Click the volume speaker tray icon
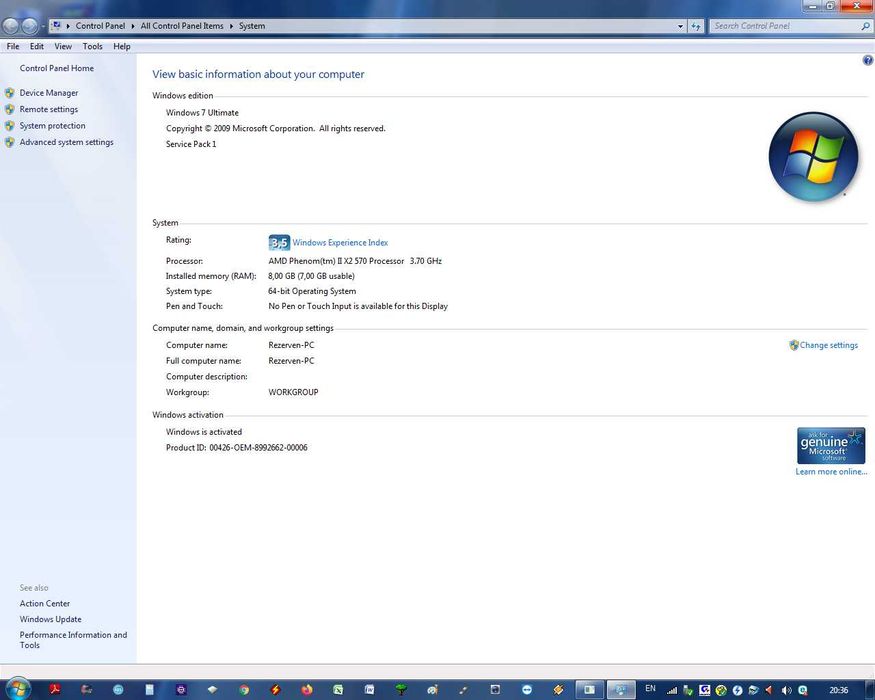 coord(786,689)
